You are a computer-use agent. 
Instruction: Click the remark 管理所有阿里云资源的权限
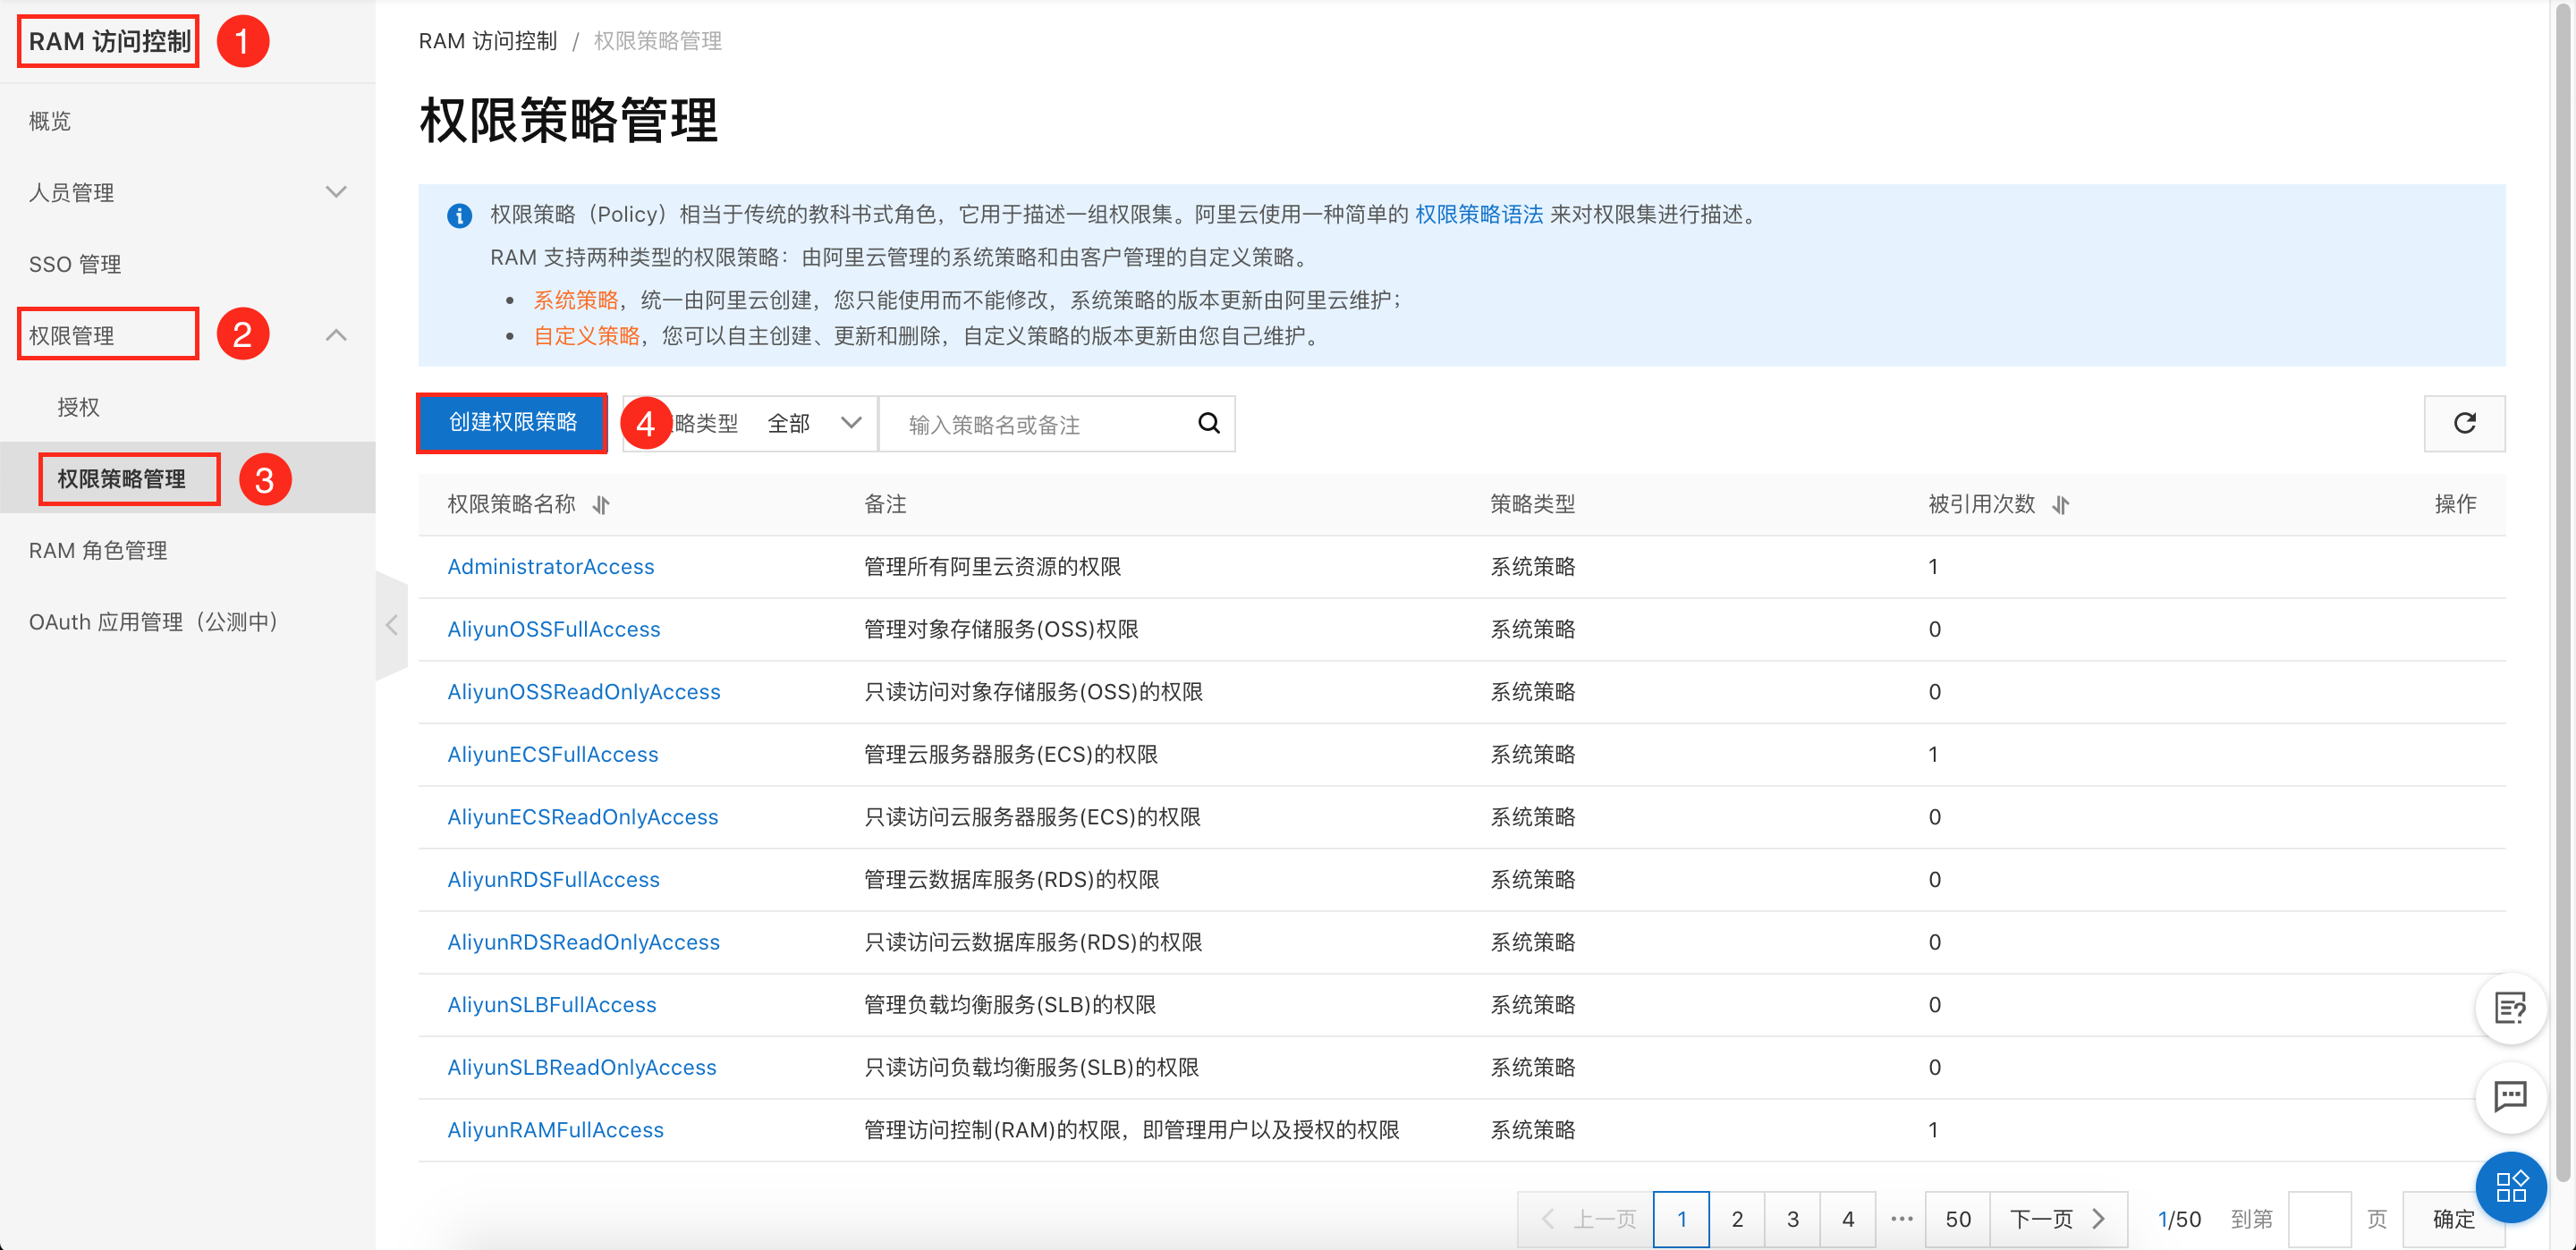(x=992, y=566)
